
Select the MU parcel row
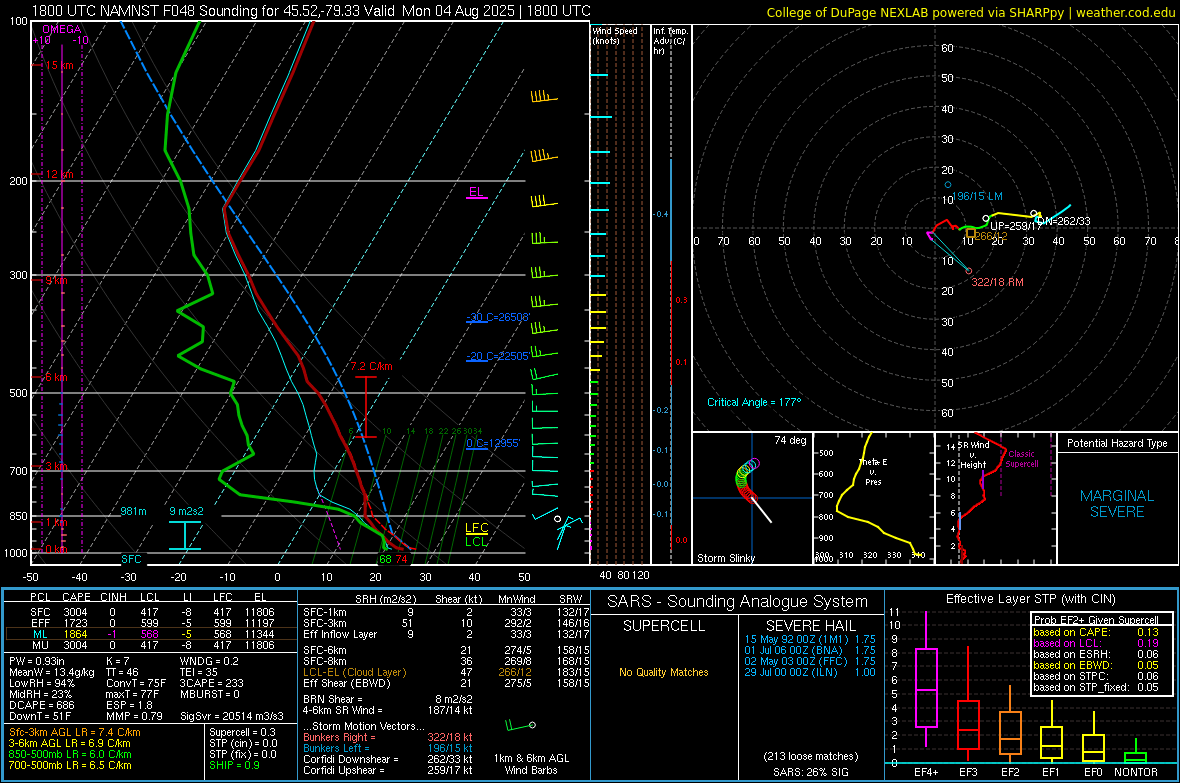(x=149, y=644)
